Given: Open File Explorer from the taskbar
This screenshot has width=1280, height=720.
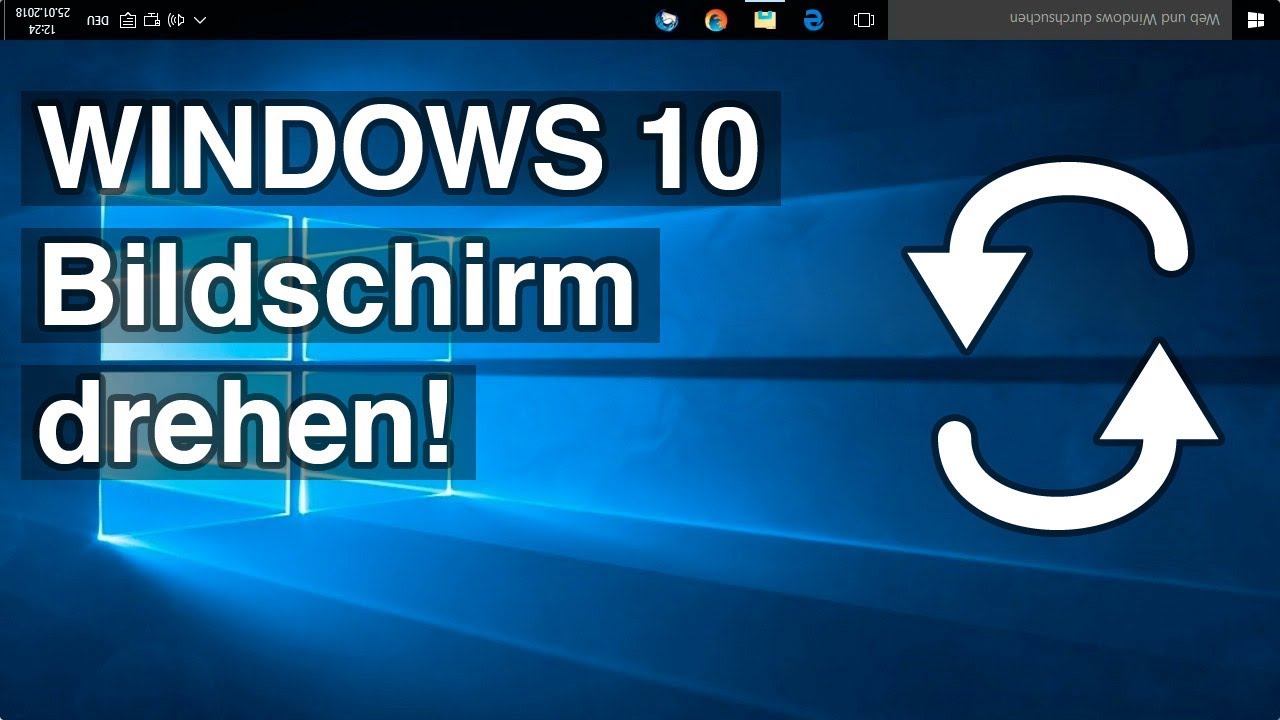Looking at the screenshot, I should pos(765,20).
